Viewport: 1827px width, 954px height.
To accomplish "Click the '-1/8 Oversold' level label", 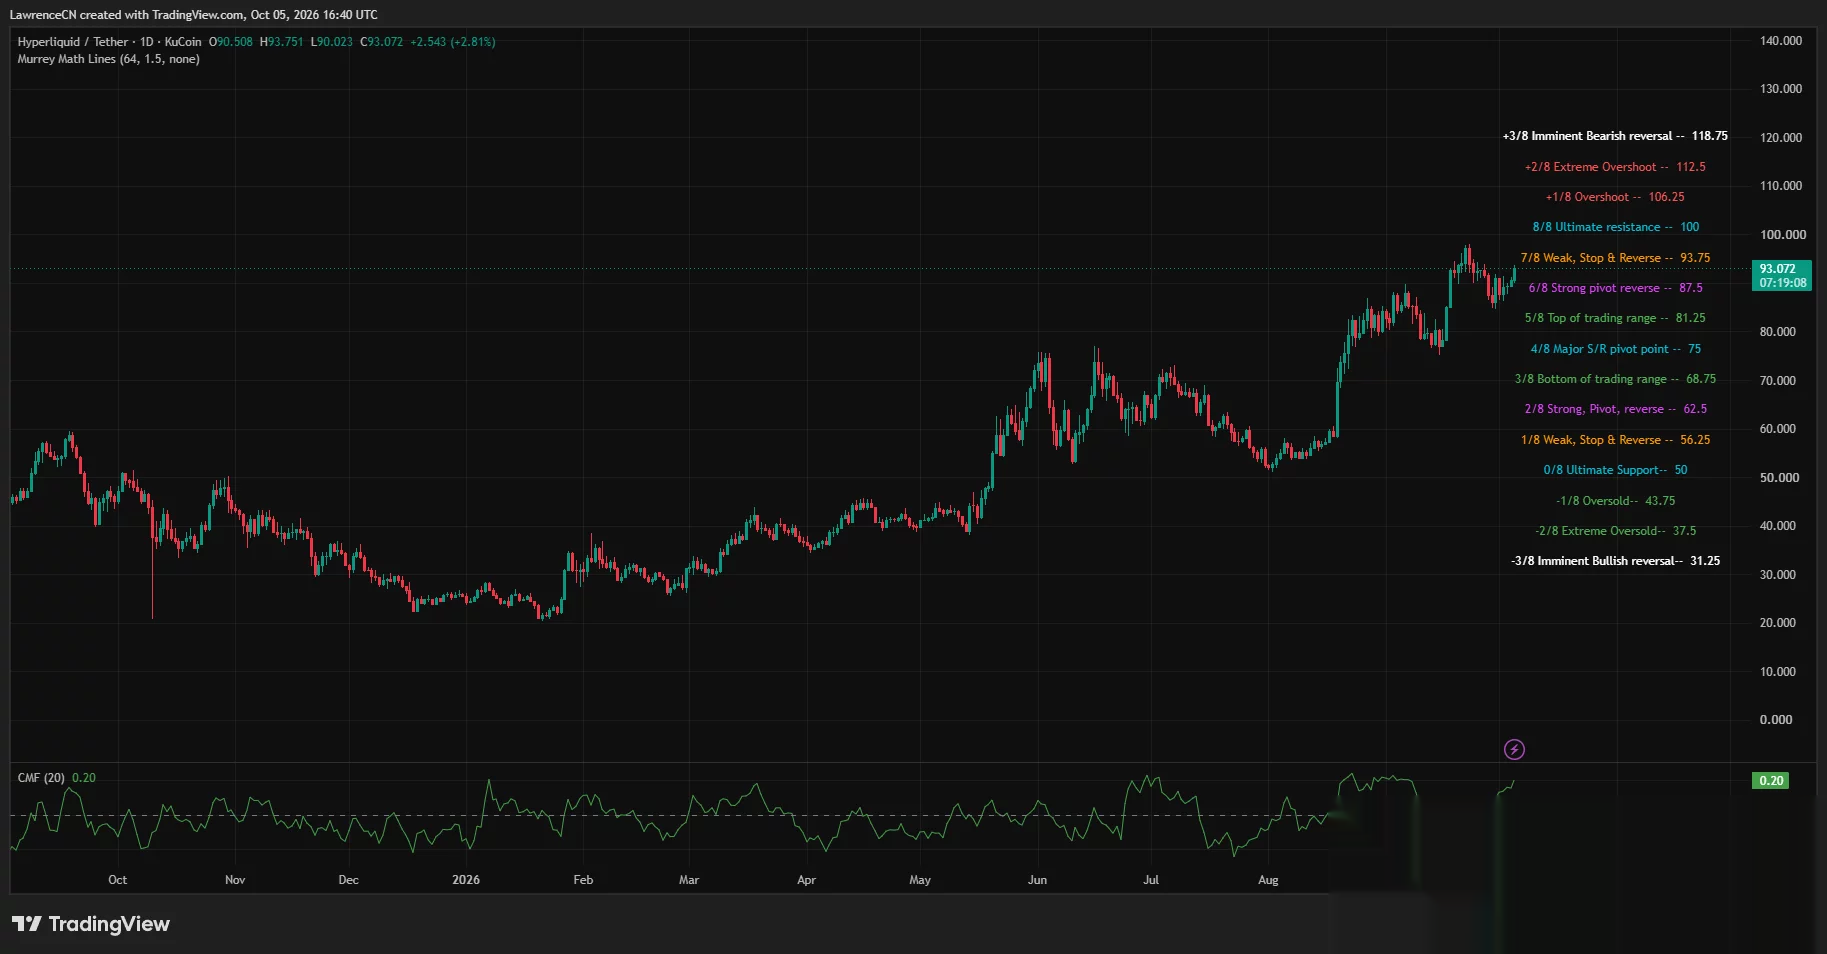I will point(1615,501).
